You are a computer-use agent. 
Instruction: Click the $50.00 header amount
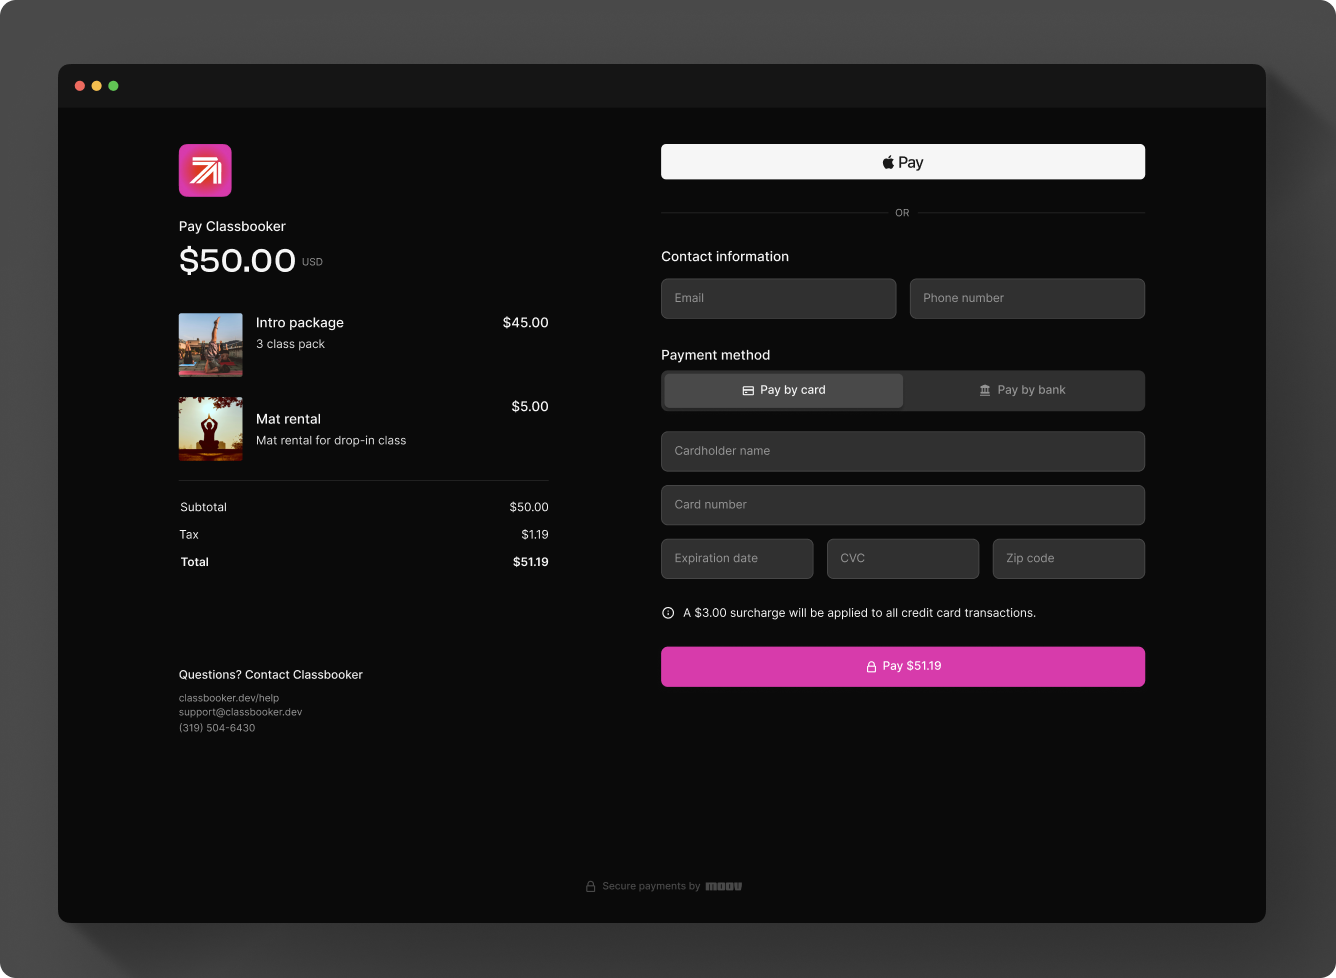[x=237, y=260]
